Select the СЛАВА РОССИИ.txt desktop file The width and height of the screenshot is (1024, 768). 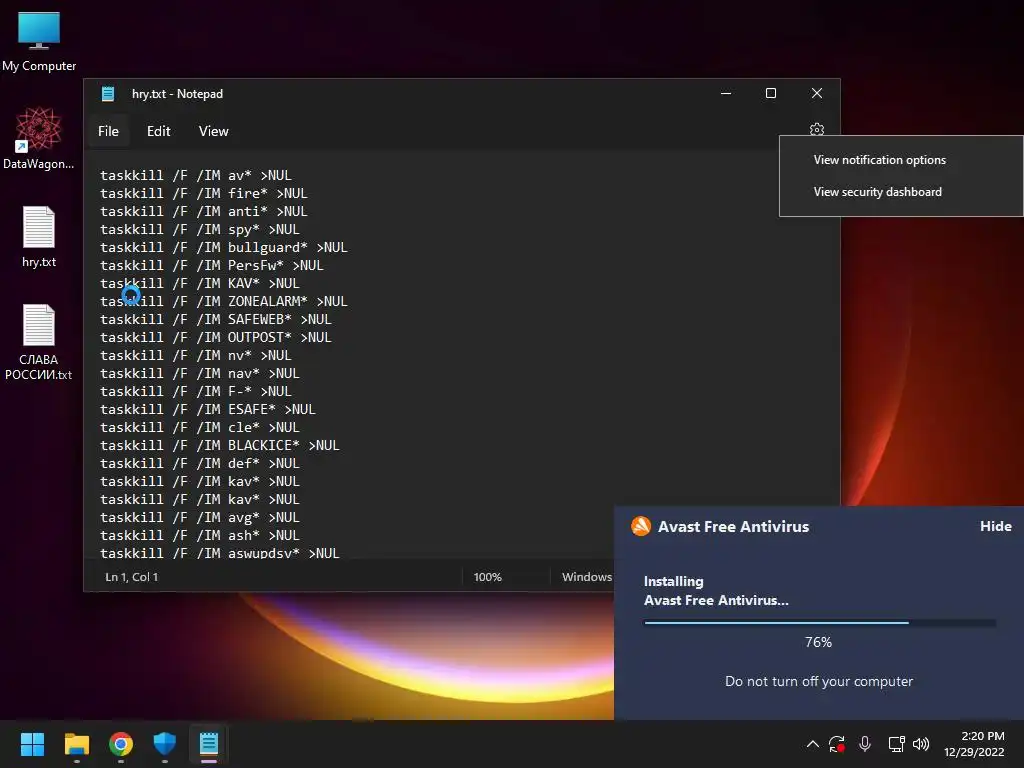tap(39, 342)
